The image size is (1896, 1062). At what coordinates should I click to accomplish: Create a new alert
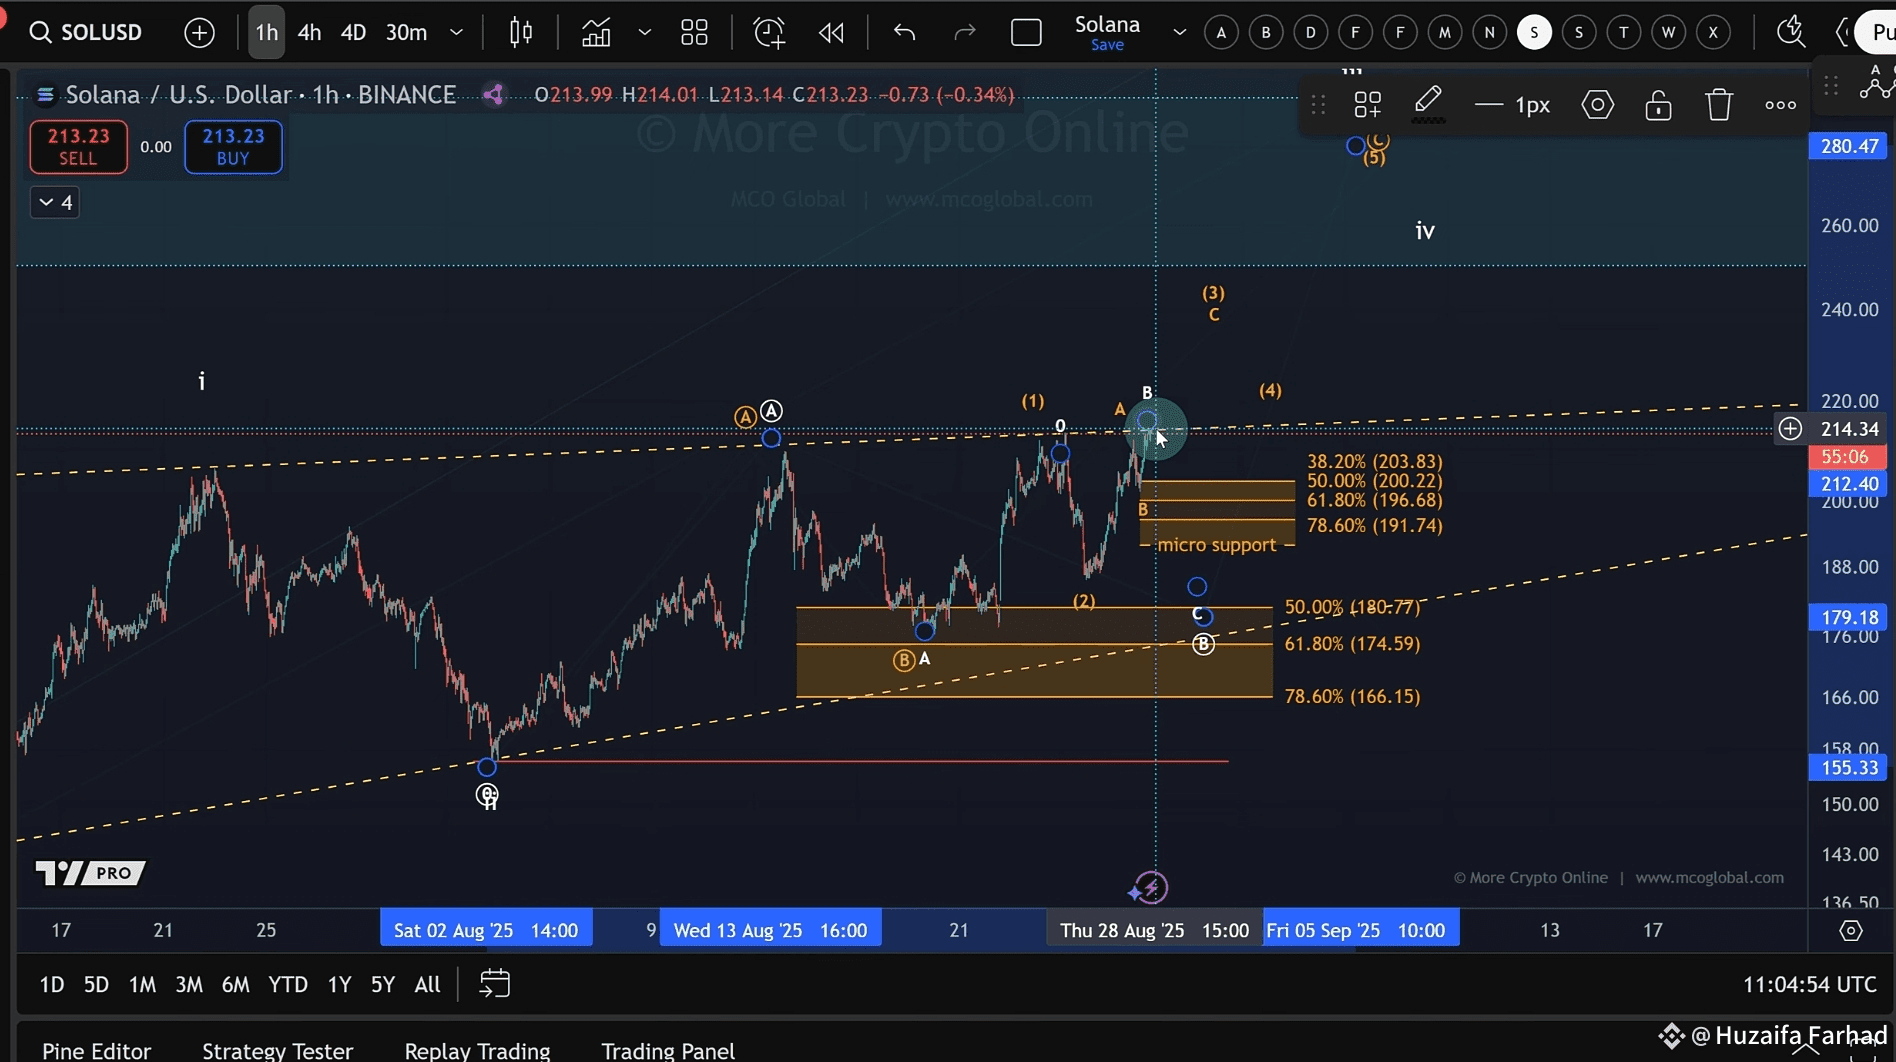(x=769, y=32)
